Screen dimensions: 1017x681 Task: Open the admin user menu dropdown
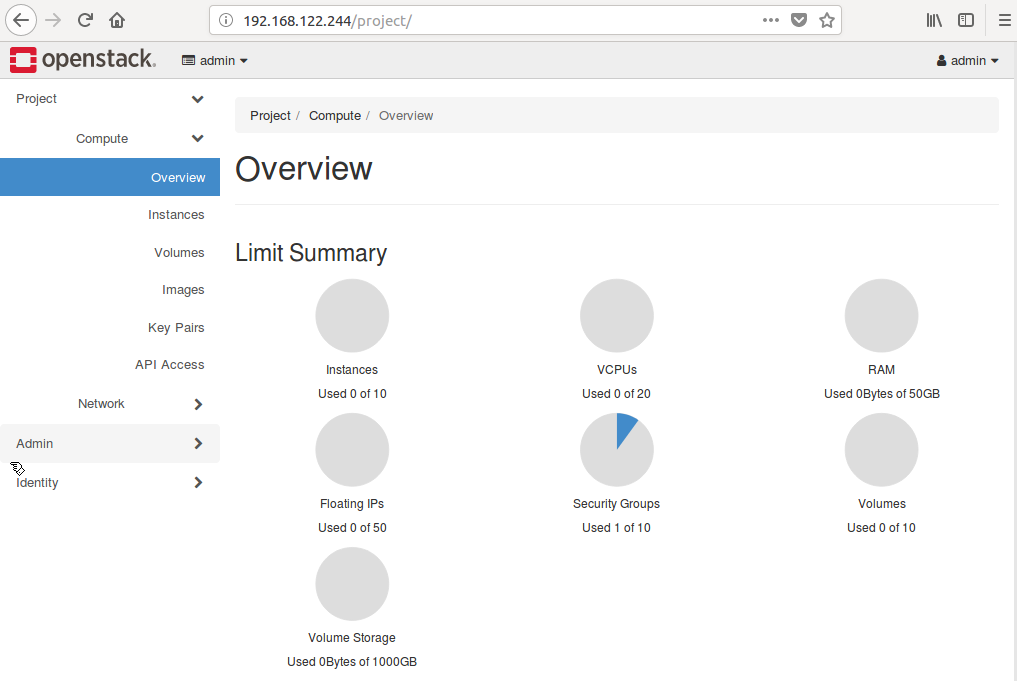[x=967, y=60]
